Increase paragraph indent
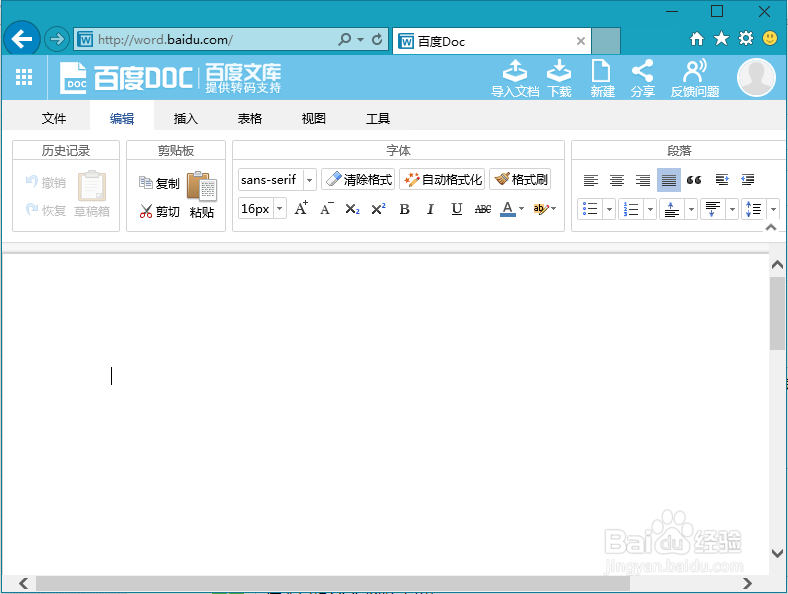Image resolution: width=788 pixels, height=594 pixels. (x=722, y=179)
